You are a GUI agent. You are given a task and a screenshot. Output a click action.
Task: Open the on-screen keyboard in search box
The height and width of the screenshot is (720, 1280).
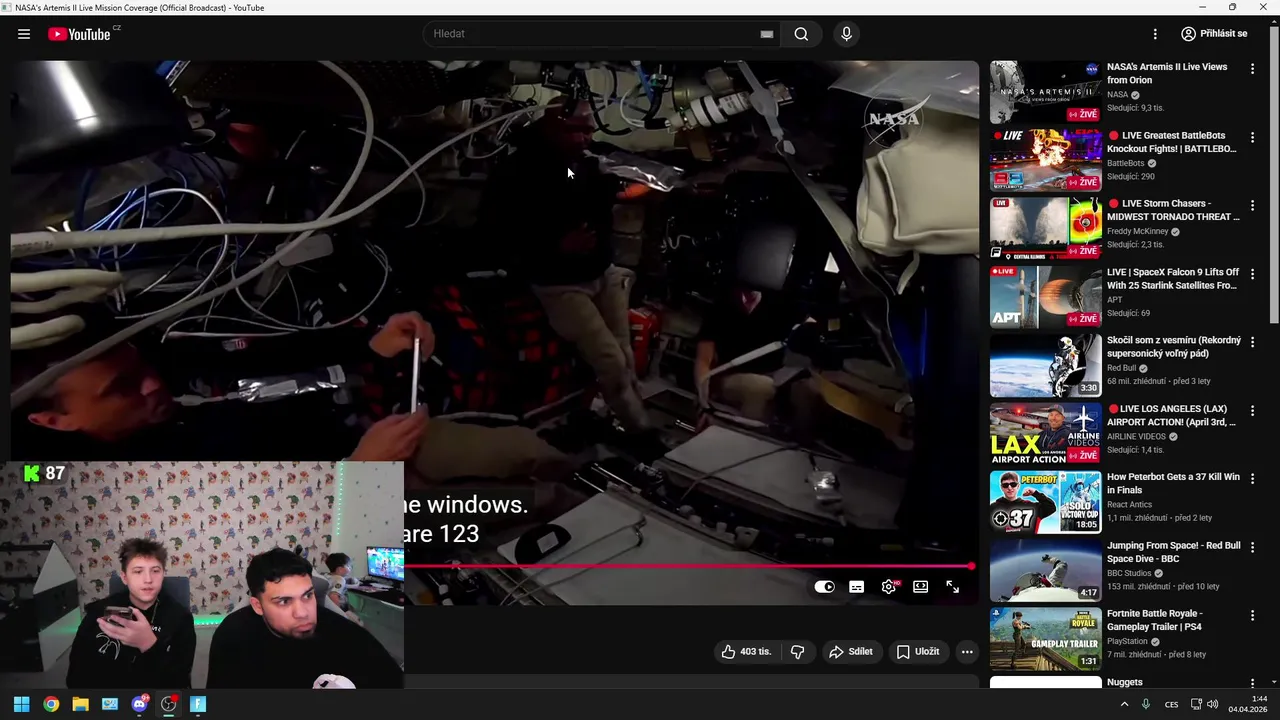(x=767, y=34)
